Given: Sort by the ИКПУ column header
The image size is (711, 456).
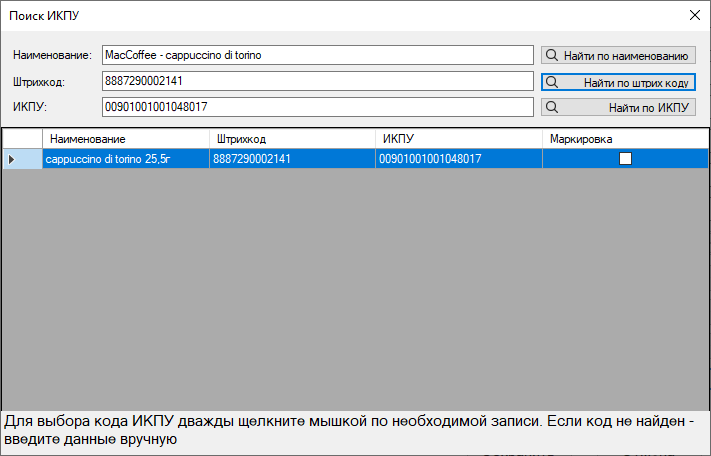Looking at the screenshot, I should [x=459, y=139].
